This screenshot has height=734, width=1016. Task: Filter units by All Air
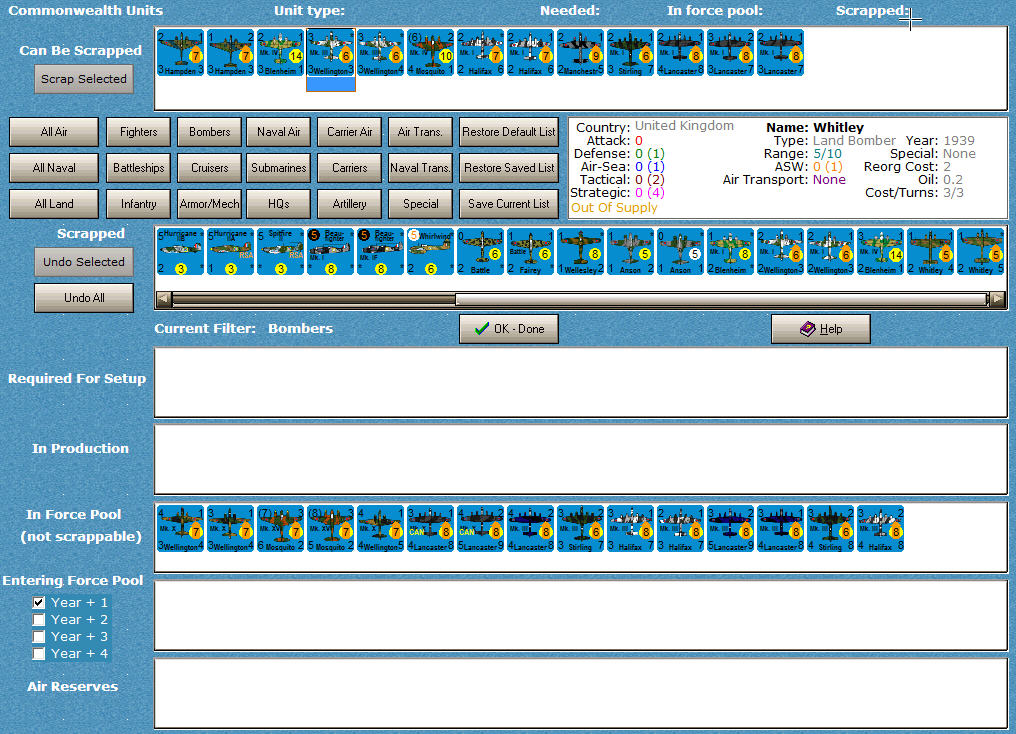[54, 132]
